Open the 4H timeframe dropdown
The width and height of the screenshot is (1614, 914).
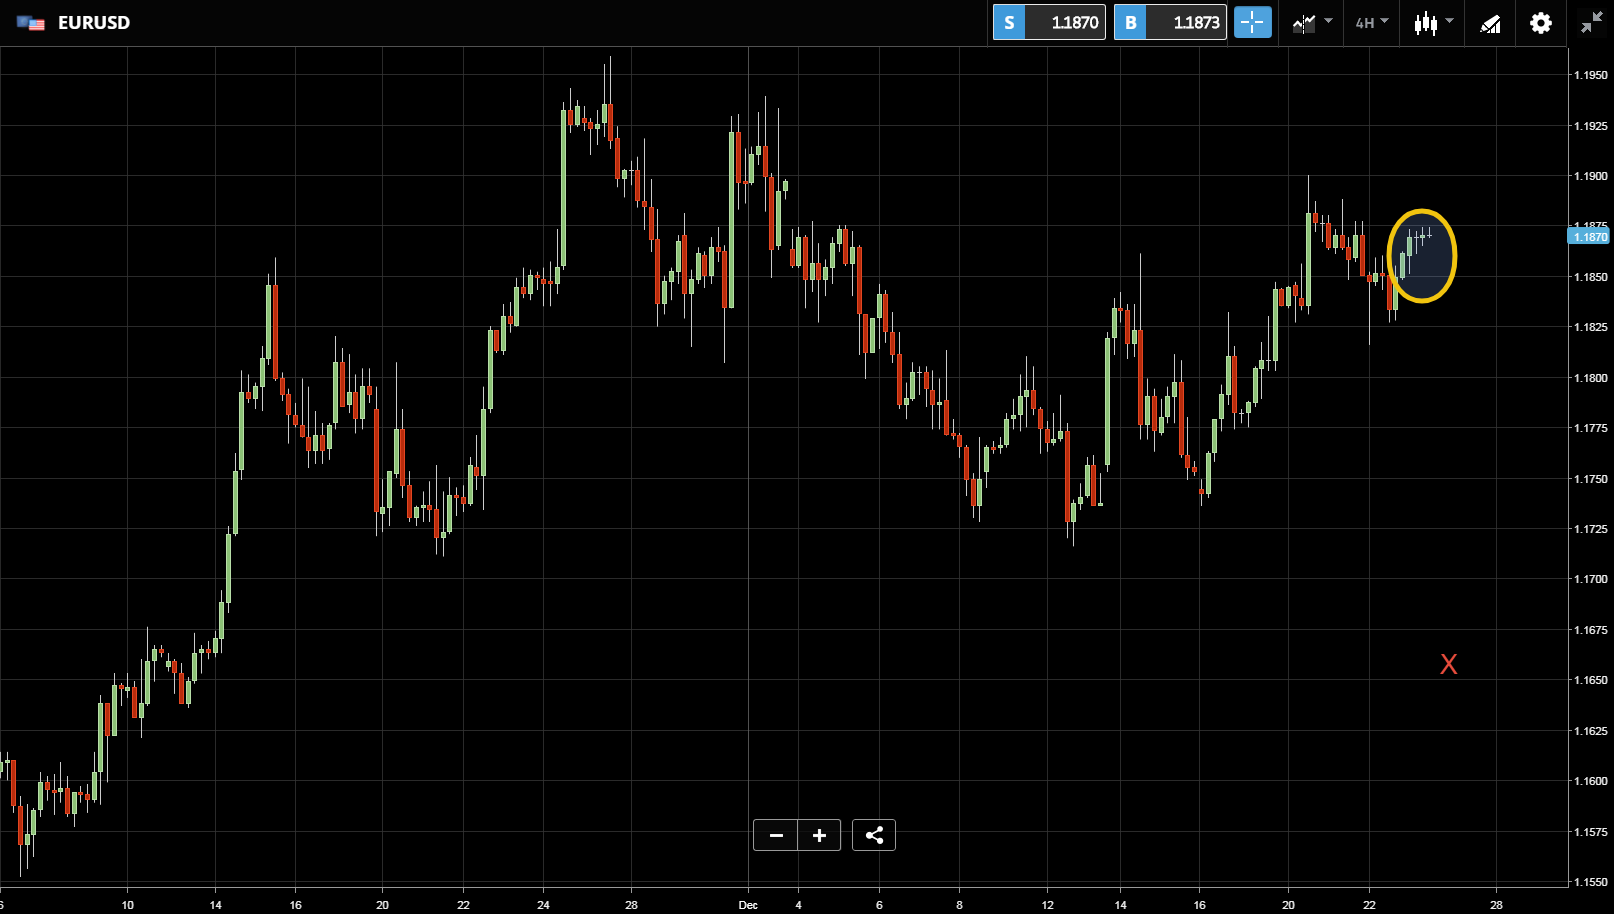[x=1372, y=22]
